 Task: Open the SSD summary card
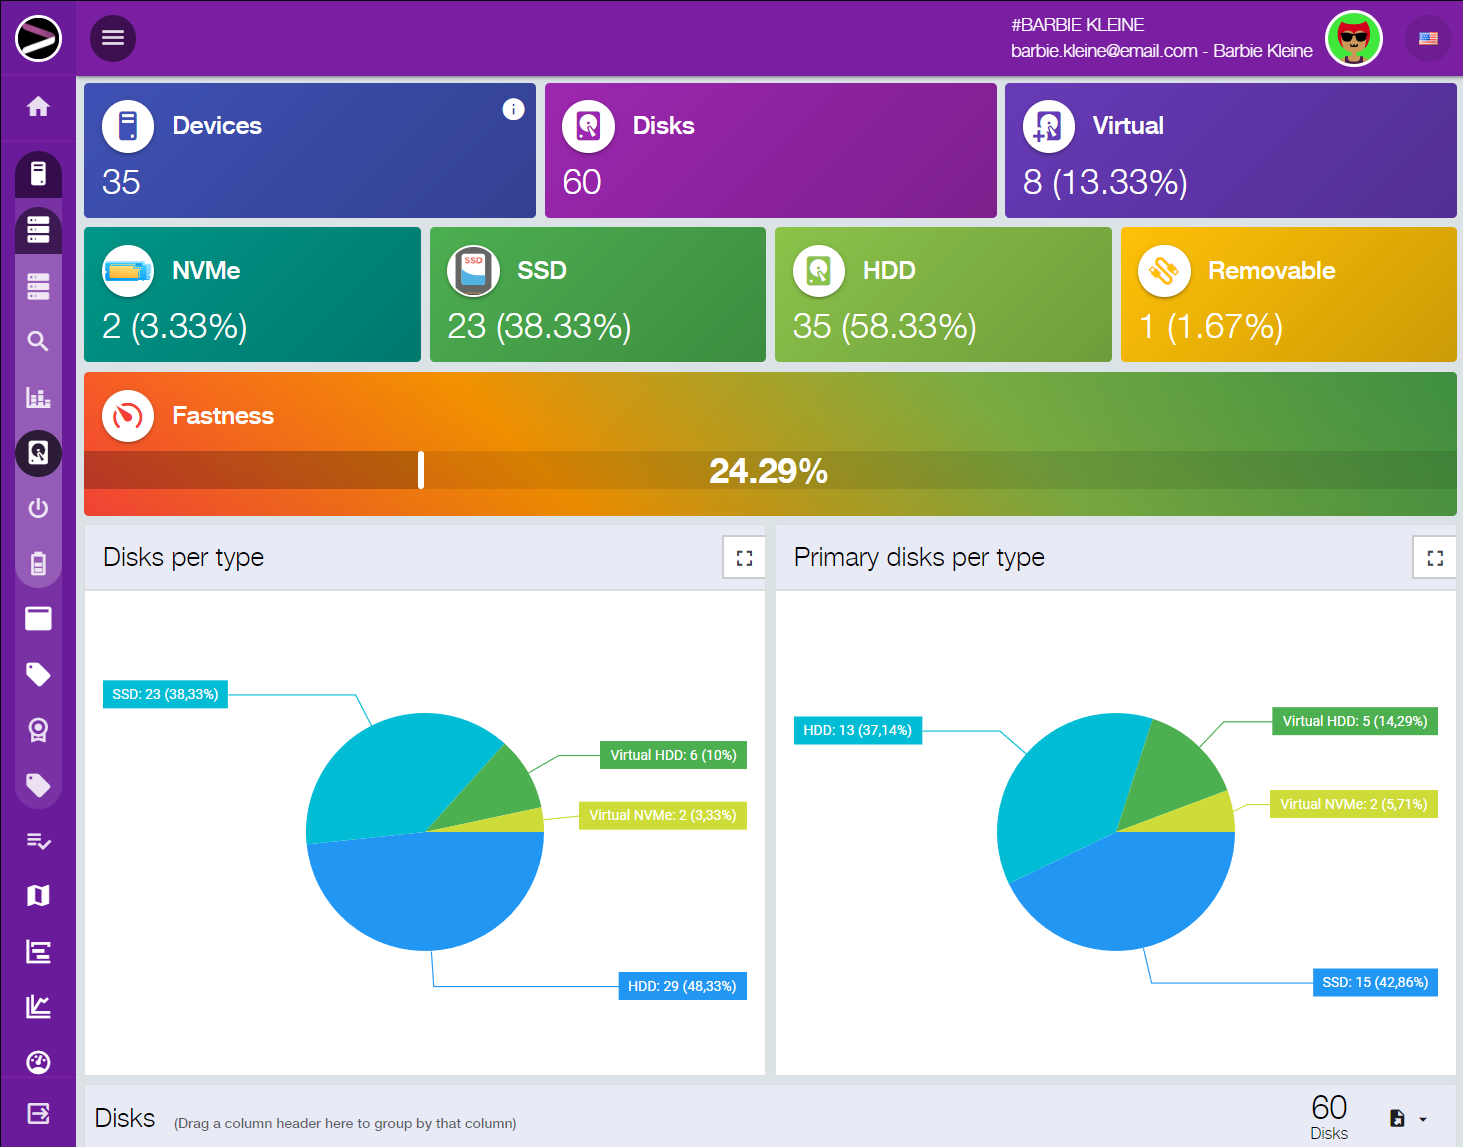(x=597, y=295)
